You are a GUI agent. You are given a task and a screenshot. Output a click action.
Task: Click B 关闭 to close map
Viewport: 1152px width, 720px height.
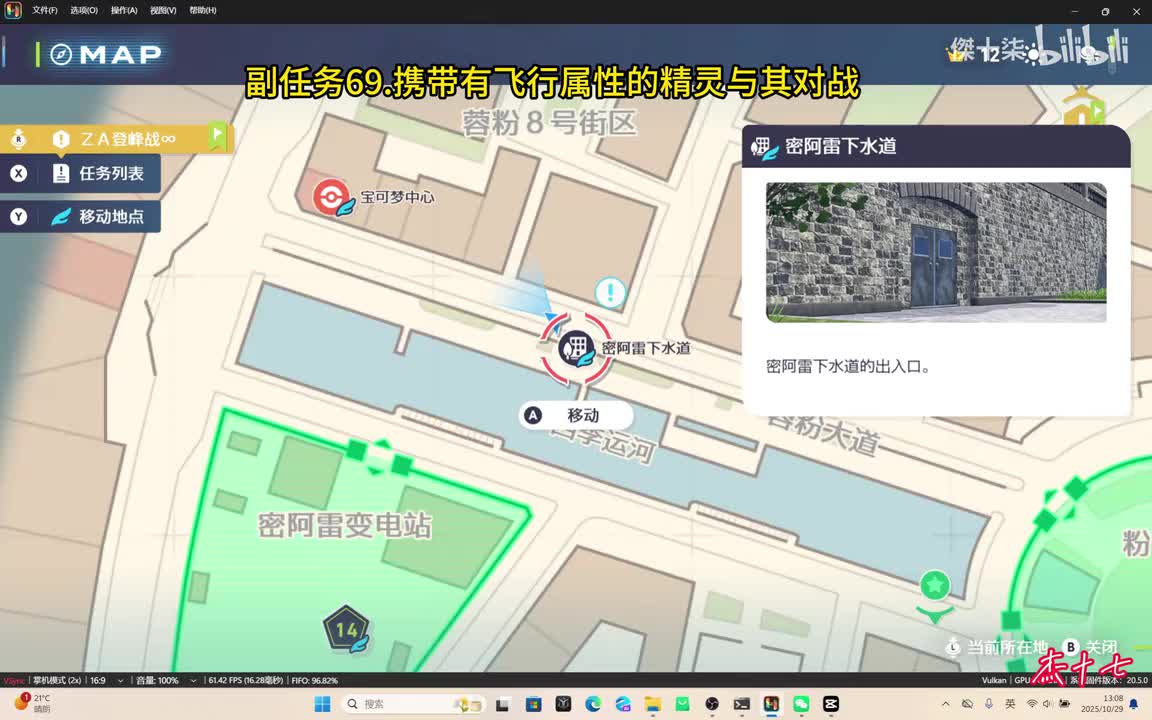1090,647
